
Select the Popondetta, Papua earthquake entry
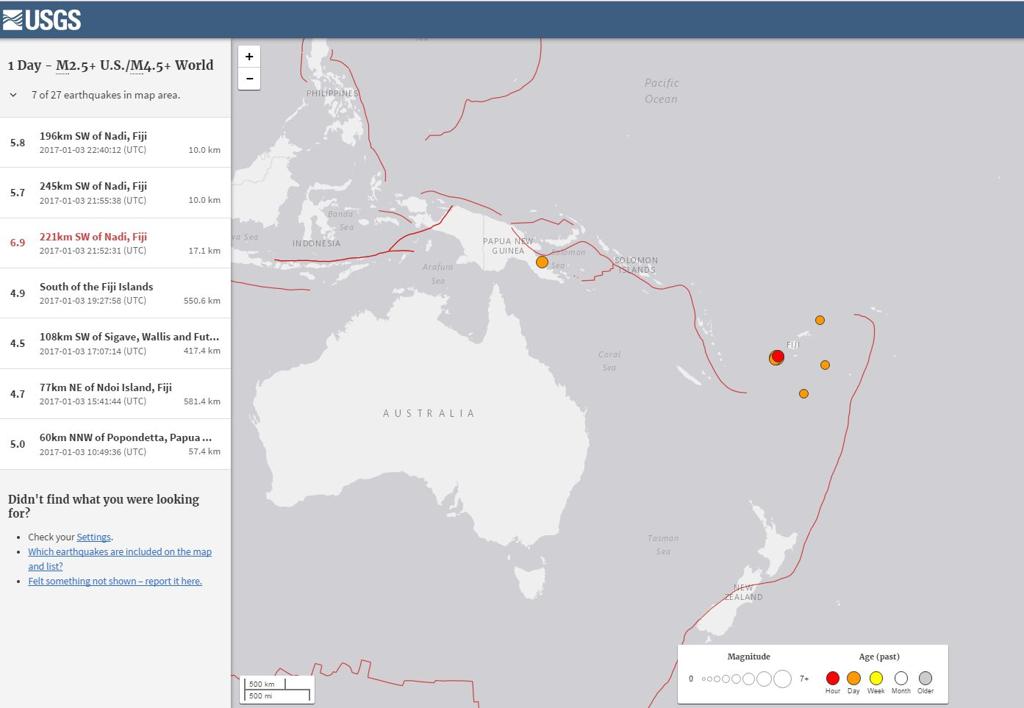[115, 443]
